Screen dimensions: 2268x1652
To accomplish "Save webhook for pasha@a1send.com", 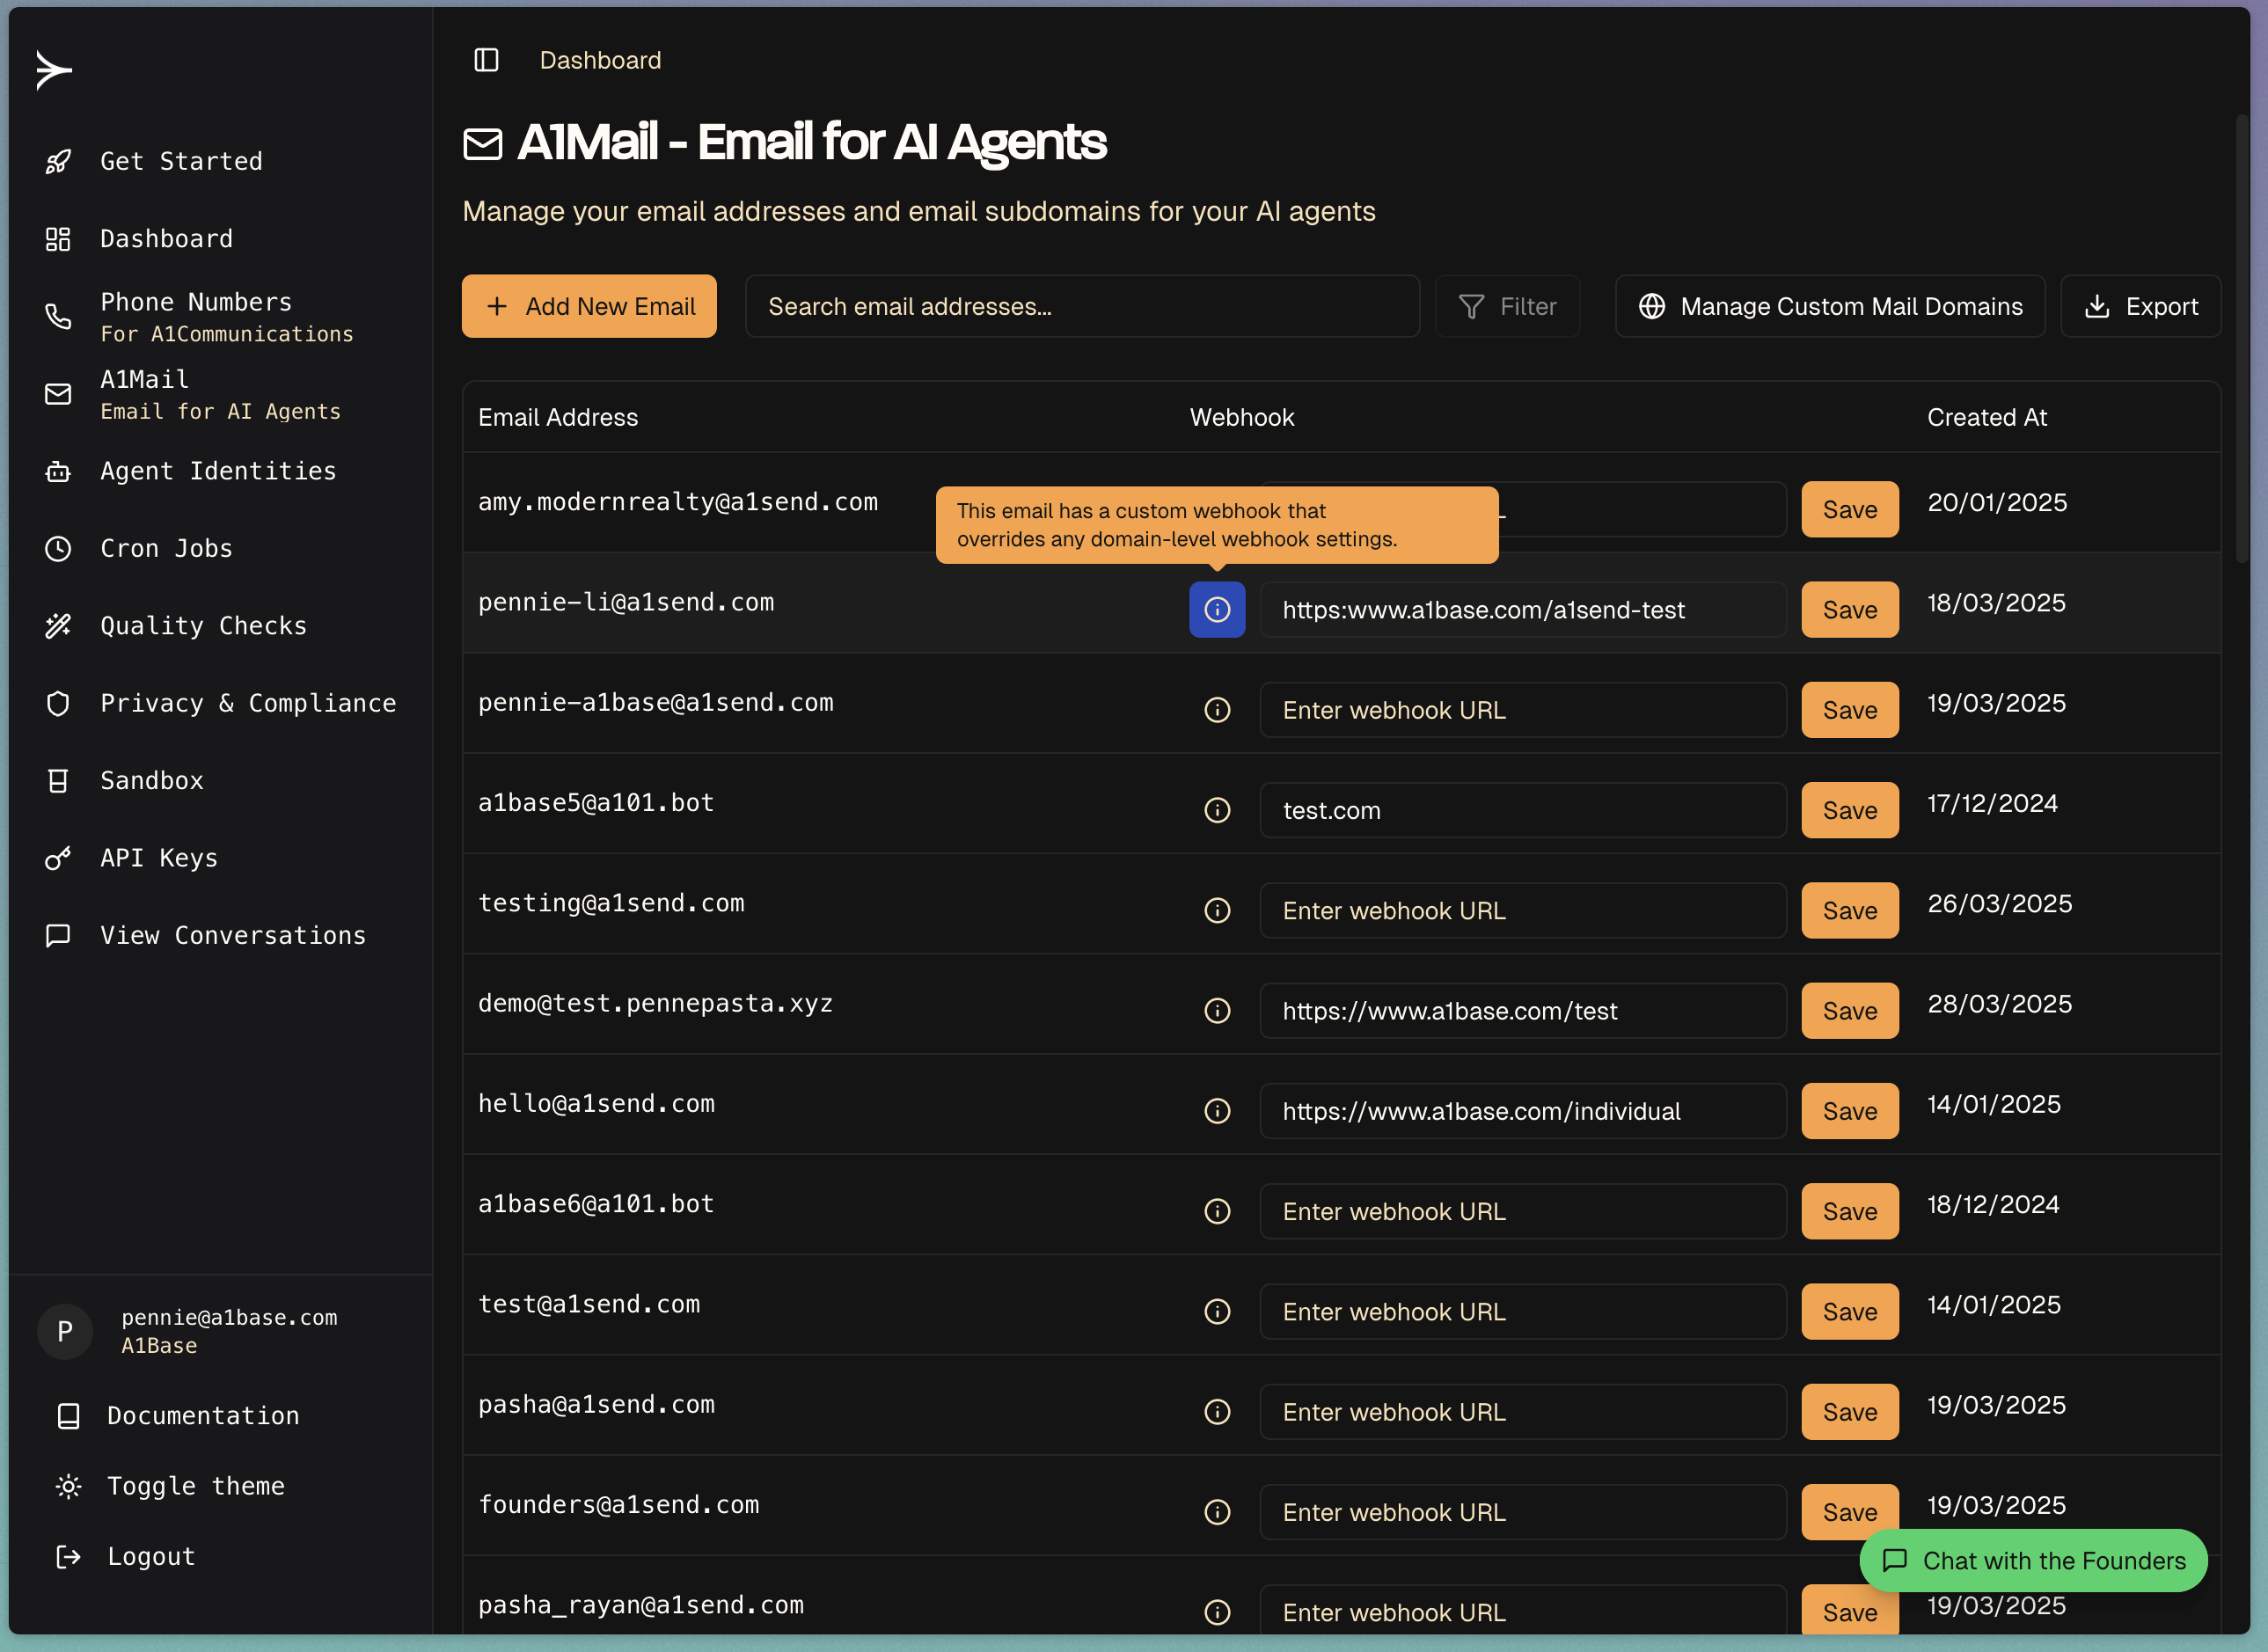I will [x=1850, y=1411].
